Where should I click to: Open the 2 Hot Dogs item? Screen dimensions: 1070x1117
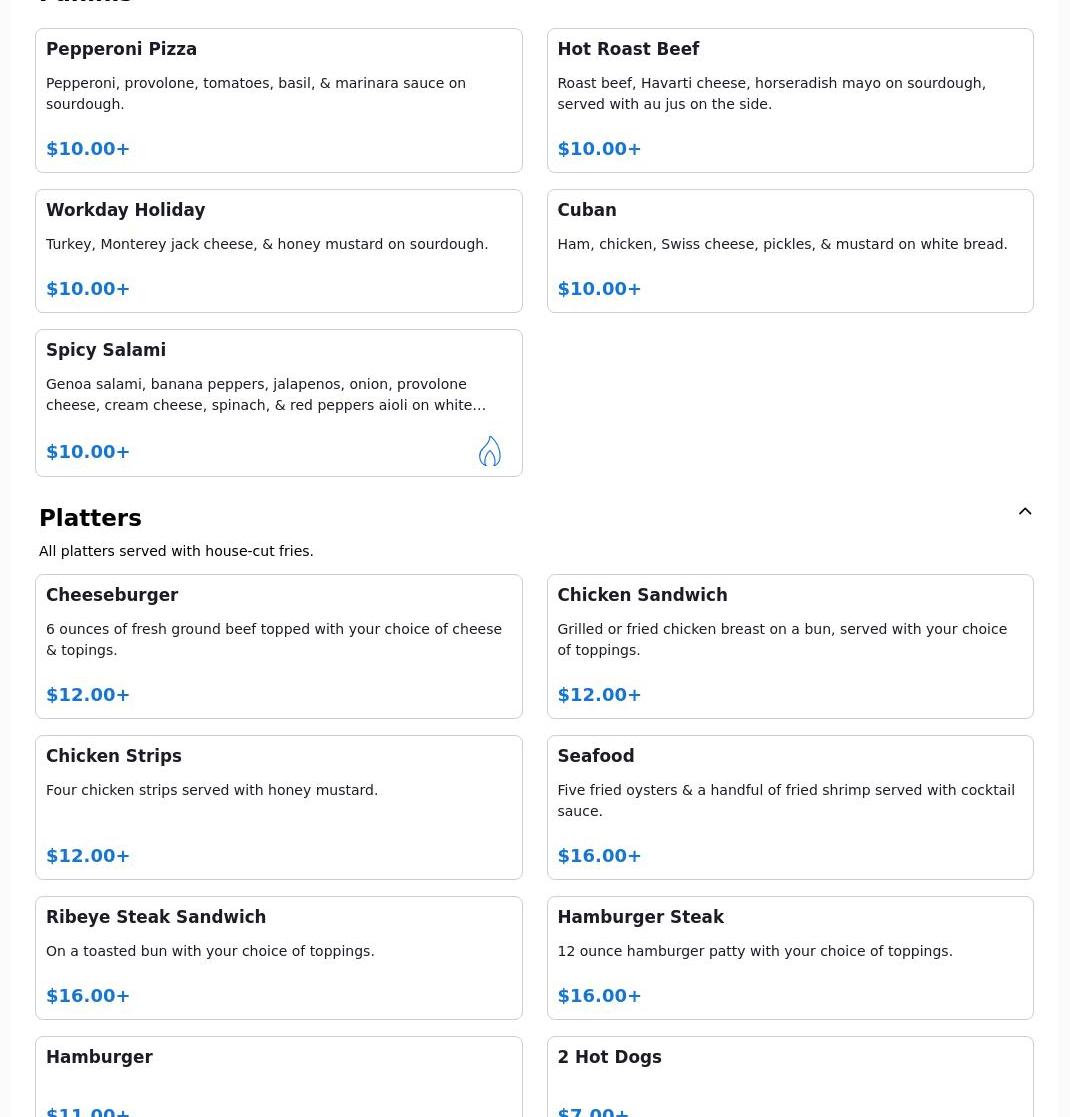(789, 1076)
